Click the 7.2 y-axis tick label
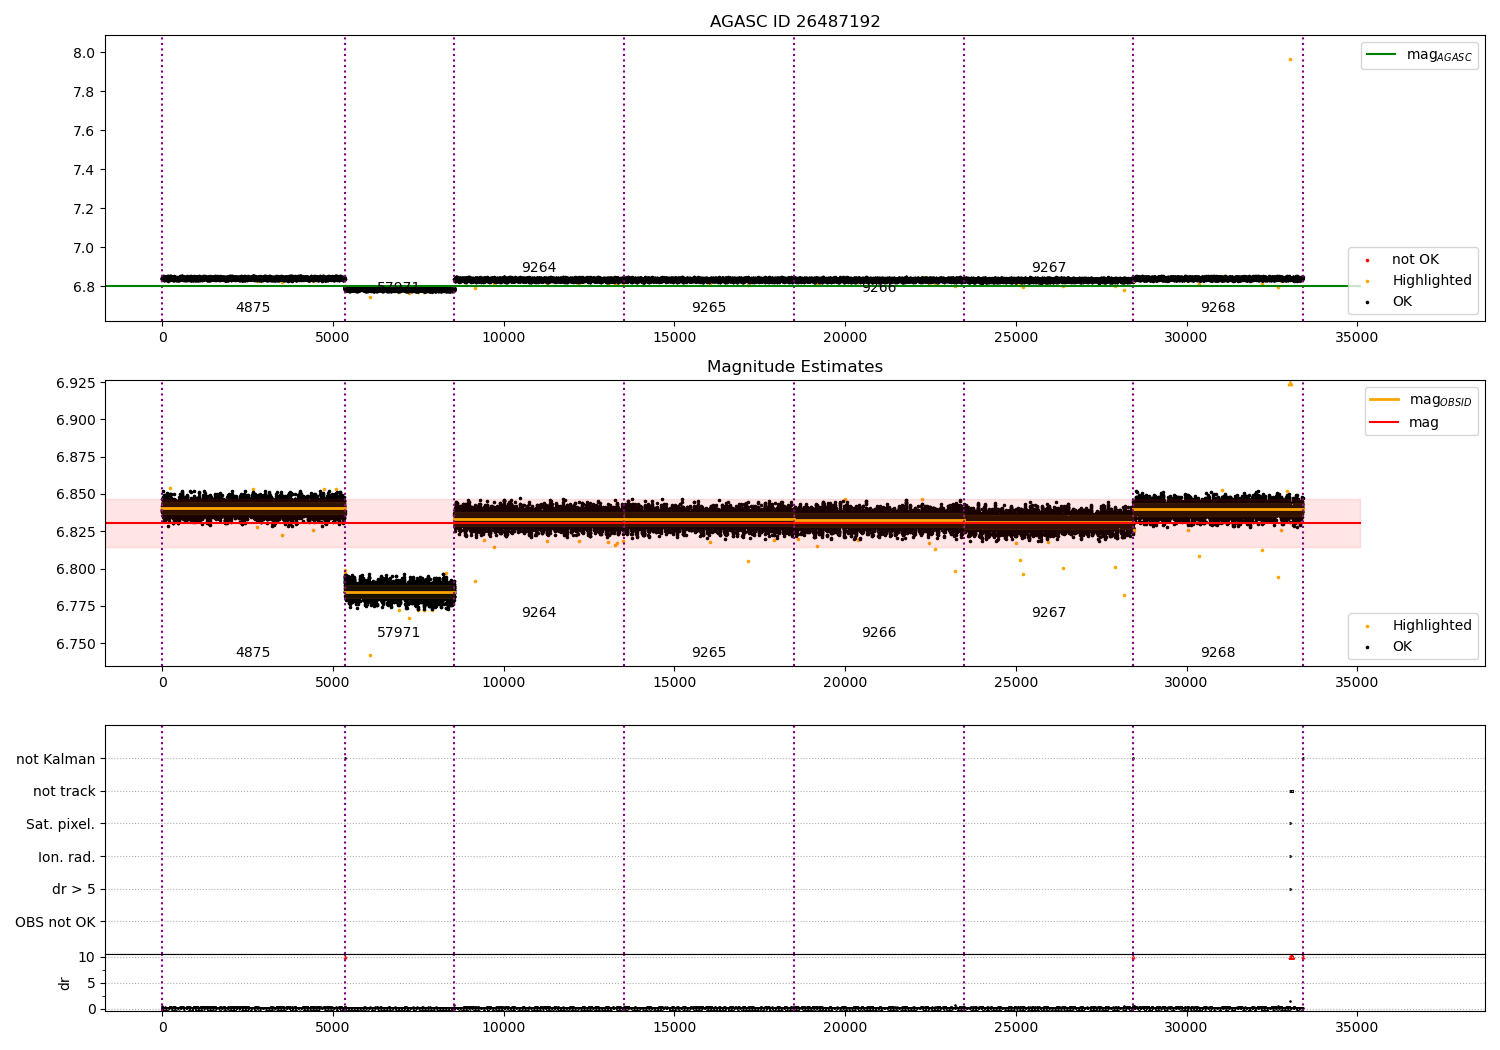This screenshot has width=1500, height=1050. coord(83,209)
